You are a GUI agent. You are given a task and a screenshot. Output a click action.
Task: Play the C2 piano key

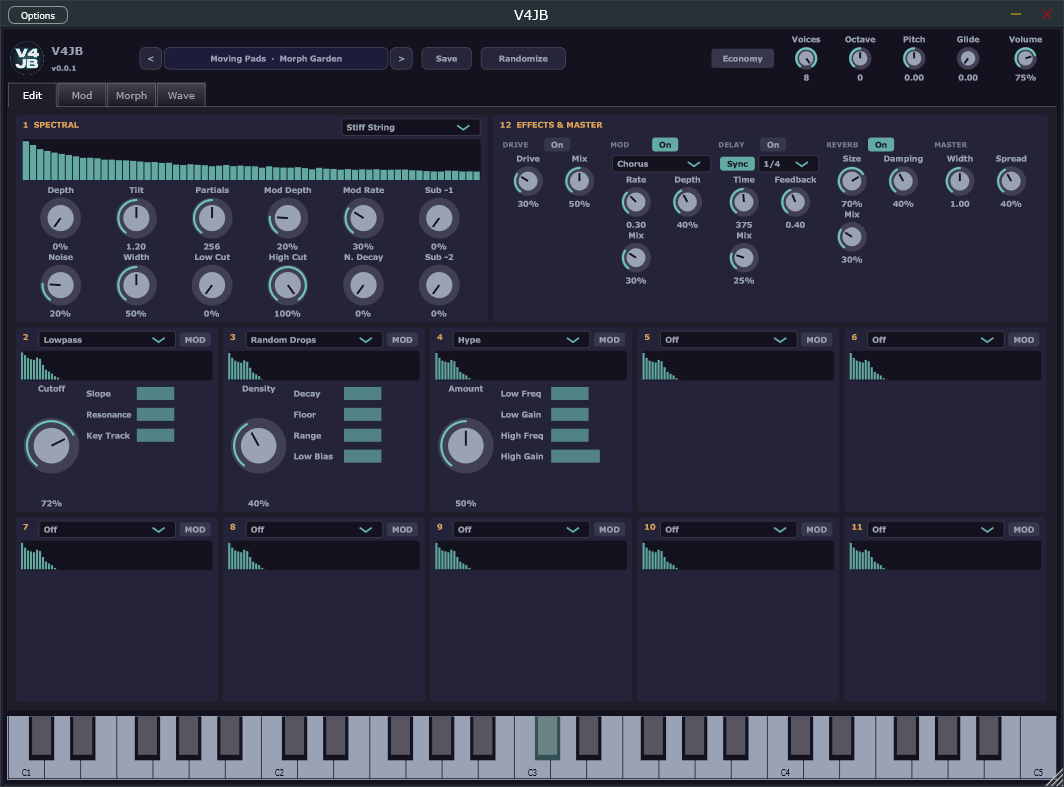tap(279, 768)
